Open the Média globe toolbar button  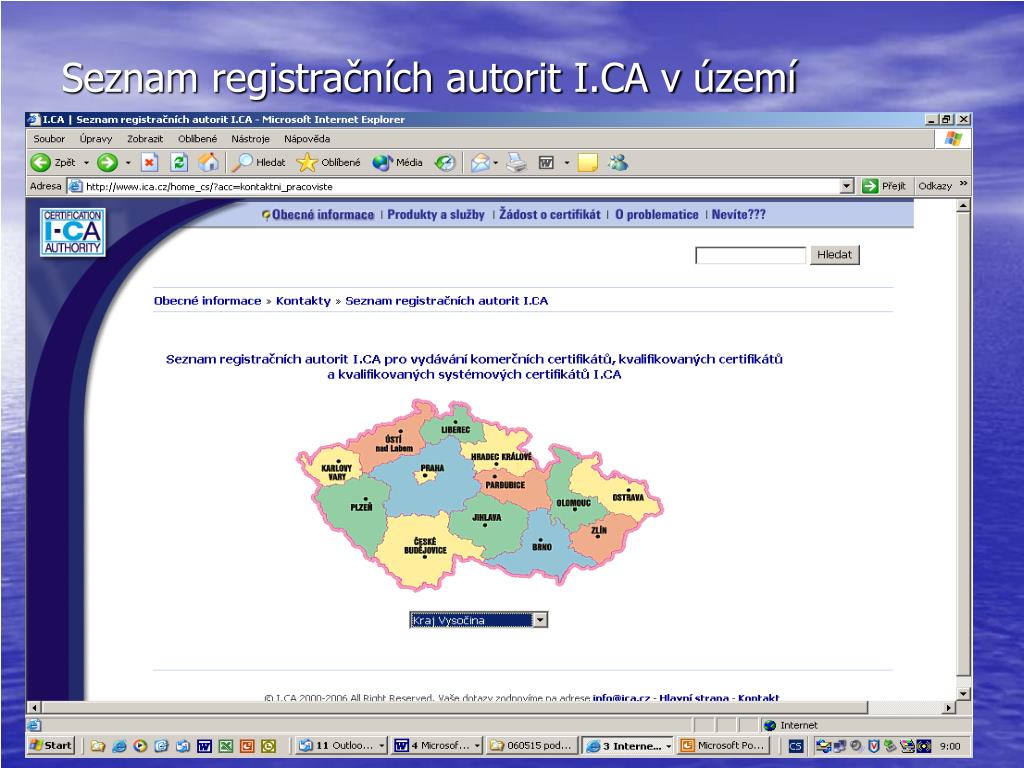pyautogui.click(x=397, y=163)
